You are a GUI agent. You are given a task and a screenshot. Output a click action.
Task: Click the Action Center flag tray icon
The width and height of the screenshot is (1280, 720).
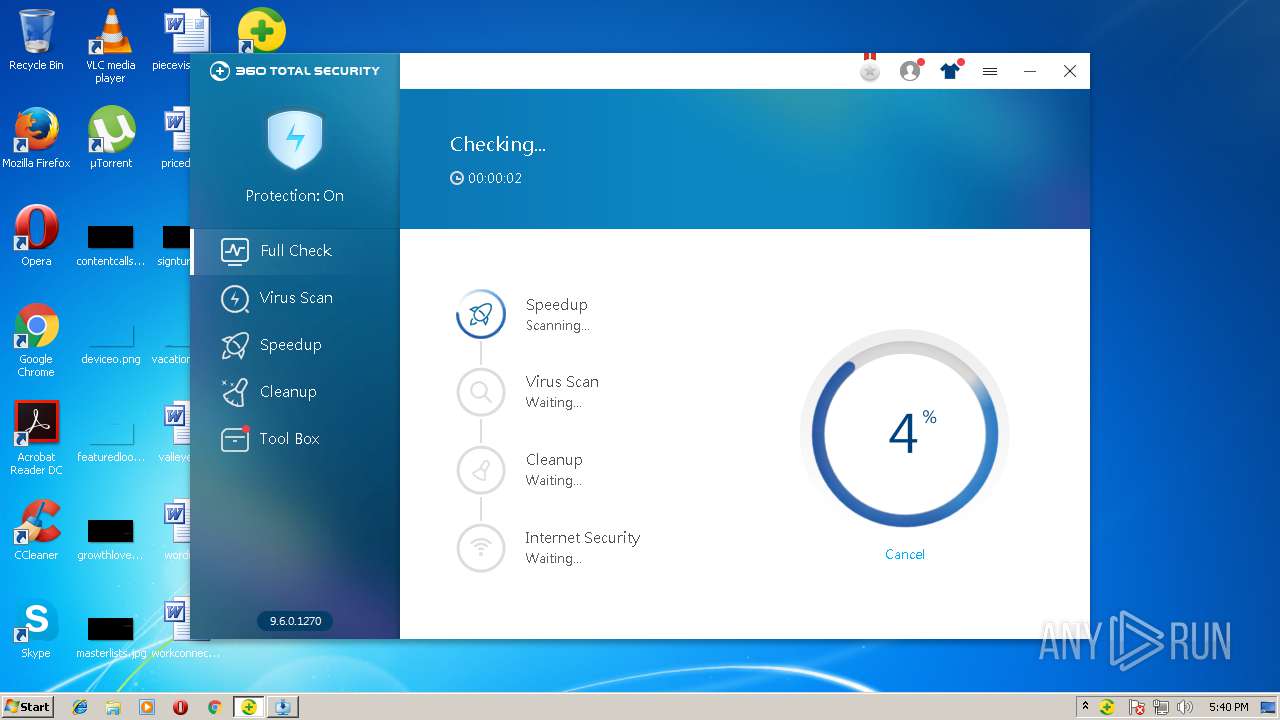coord(1137,707)
